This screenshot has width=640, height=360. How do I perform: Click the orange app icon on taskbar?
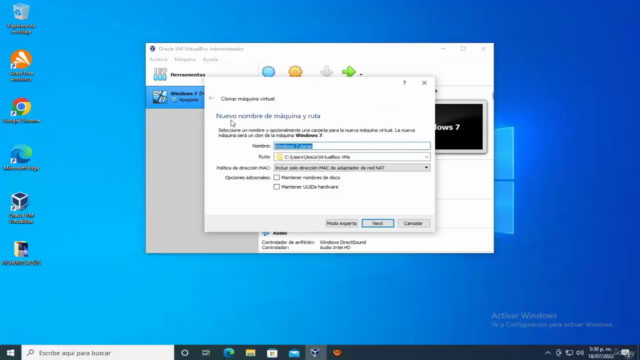337,353
